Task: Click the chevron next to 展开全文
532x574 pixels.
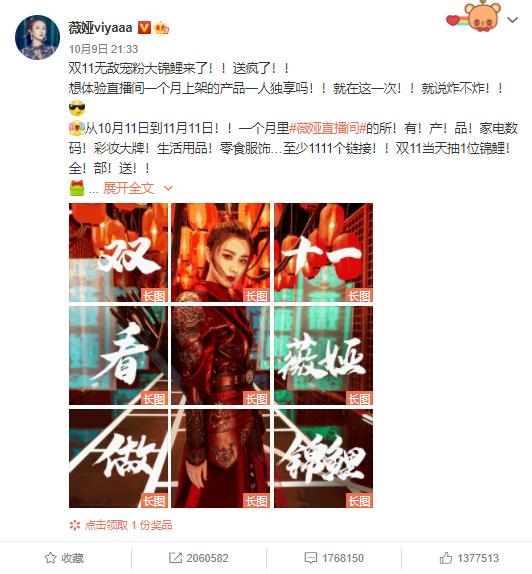Action: 168,189
